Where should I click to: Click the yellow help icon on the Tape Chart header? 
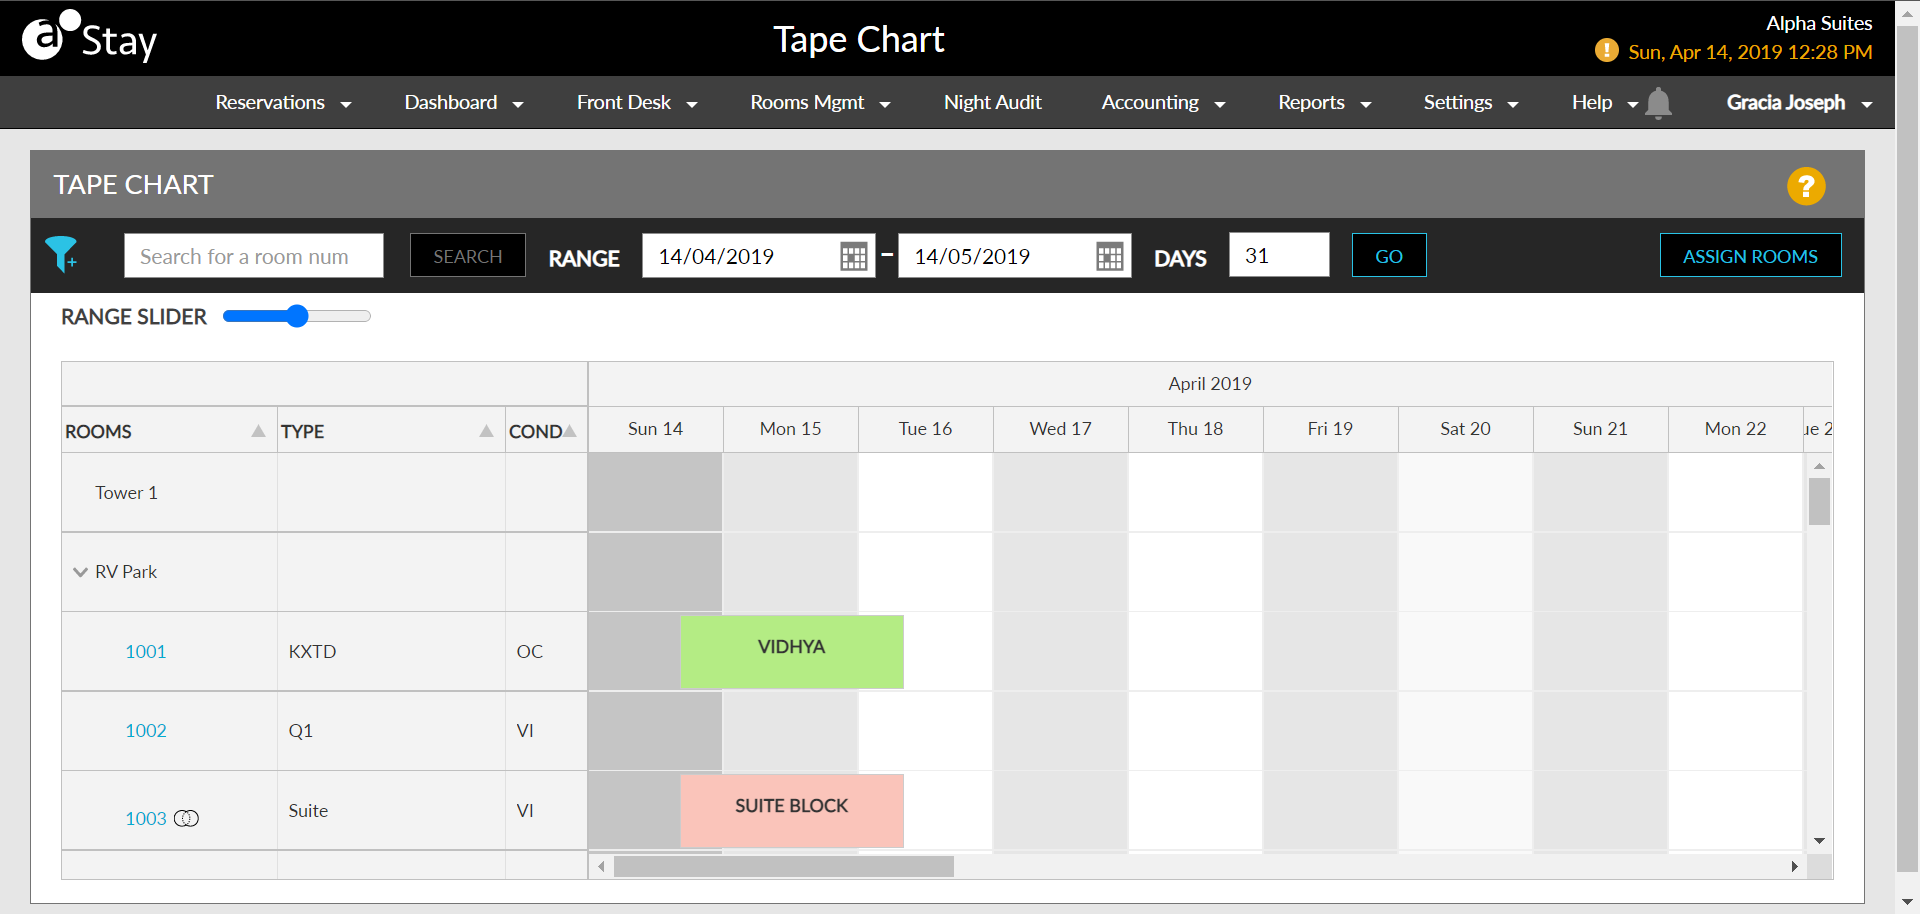pyautogui.click(x=1806, y=185)
